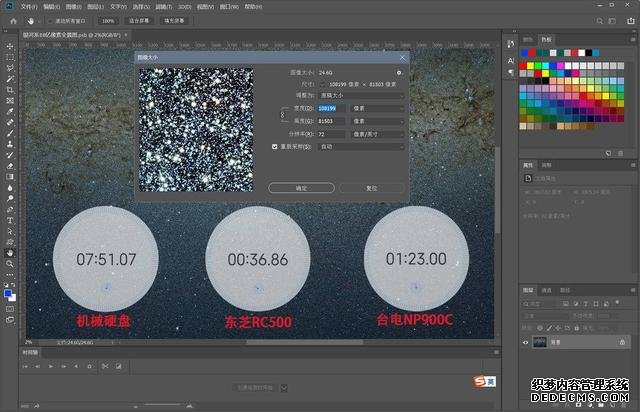Uncheck the 重新采样 resample checkbox
Screen dimensions: 640x412
[x=275, y=147]
